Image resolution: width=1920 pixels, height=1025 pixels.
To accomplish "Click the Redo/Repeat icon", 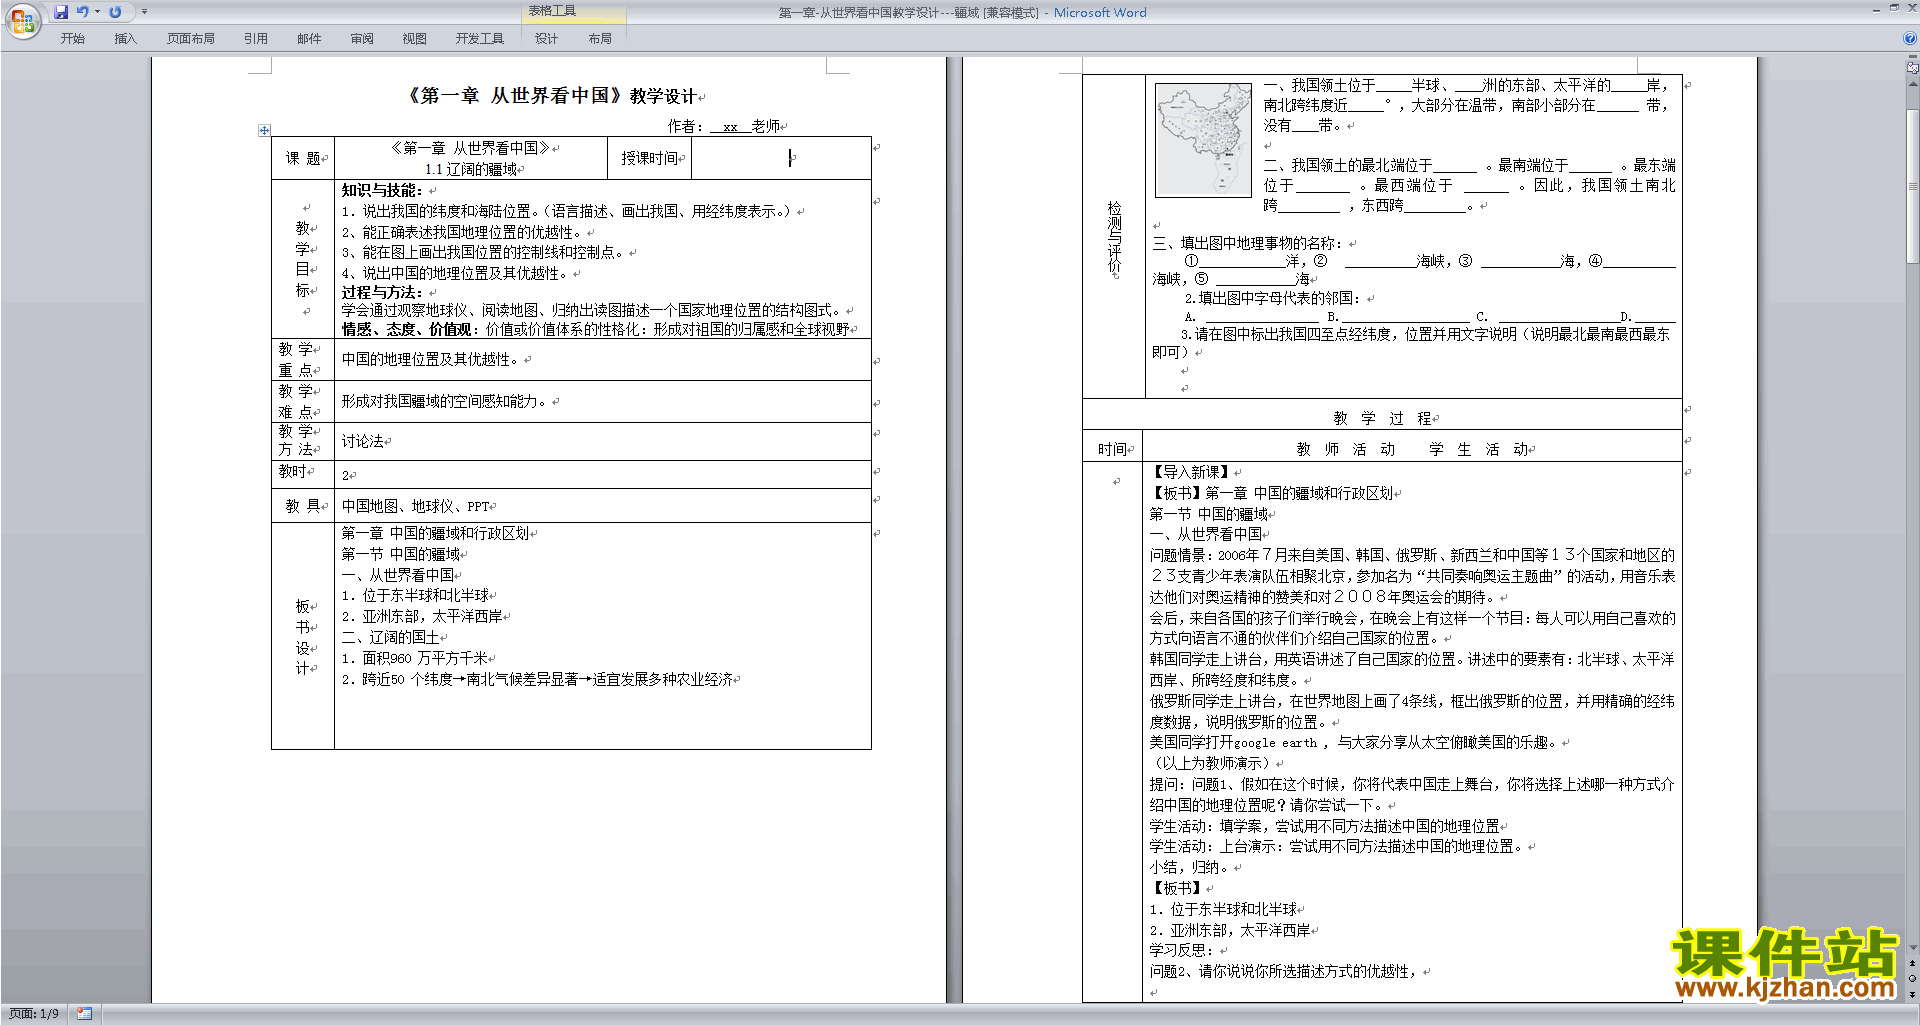I will pyautogui.click(x=115, y=12).
